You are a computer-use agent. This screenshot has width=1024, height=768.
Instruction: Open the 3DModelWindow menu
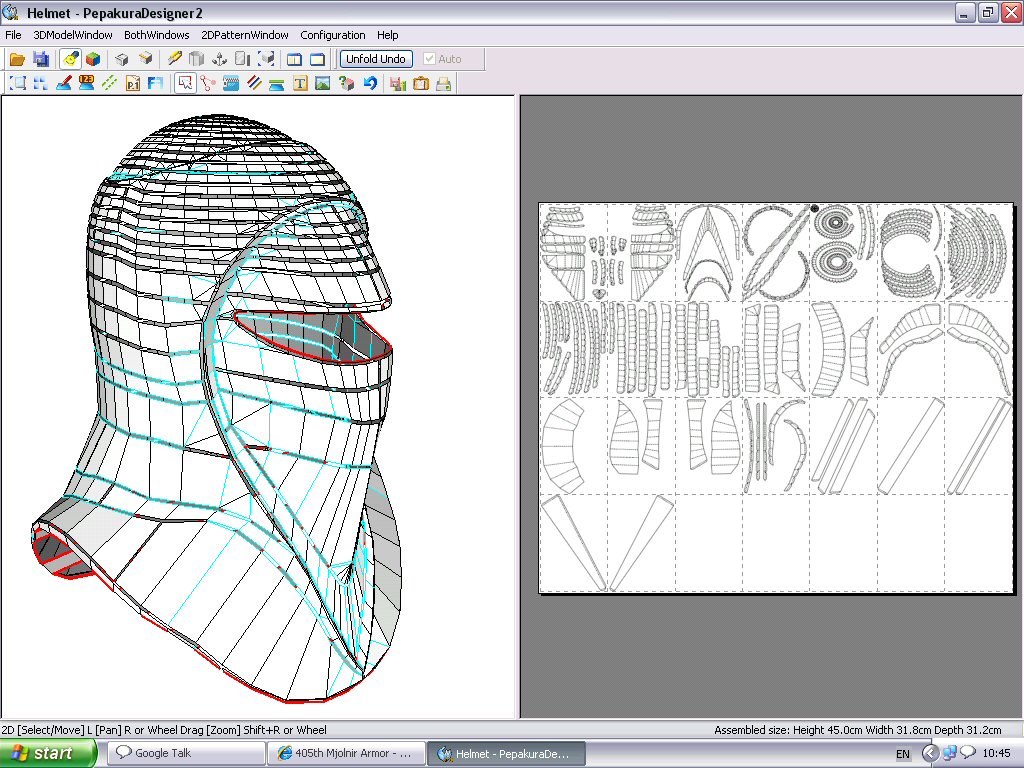[72, 35]
